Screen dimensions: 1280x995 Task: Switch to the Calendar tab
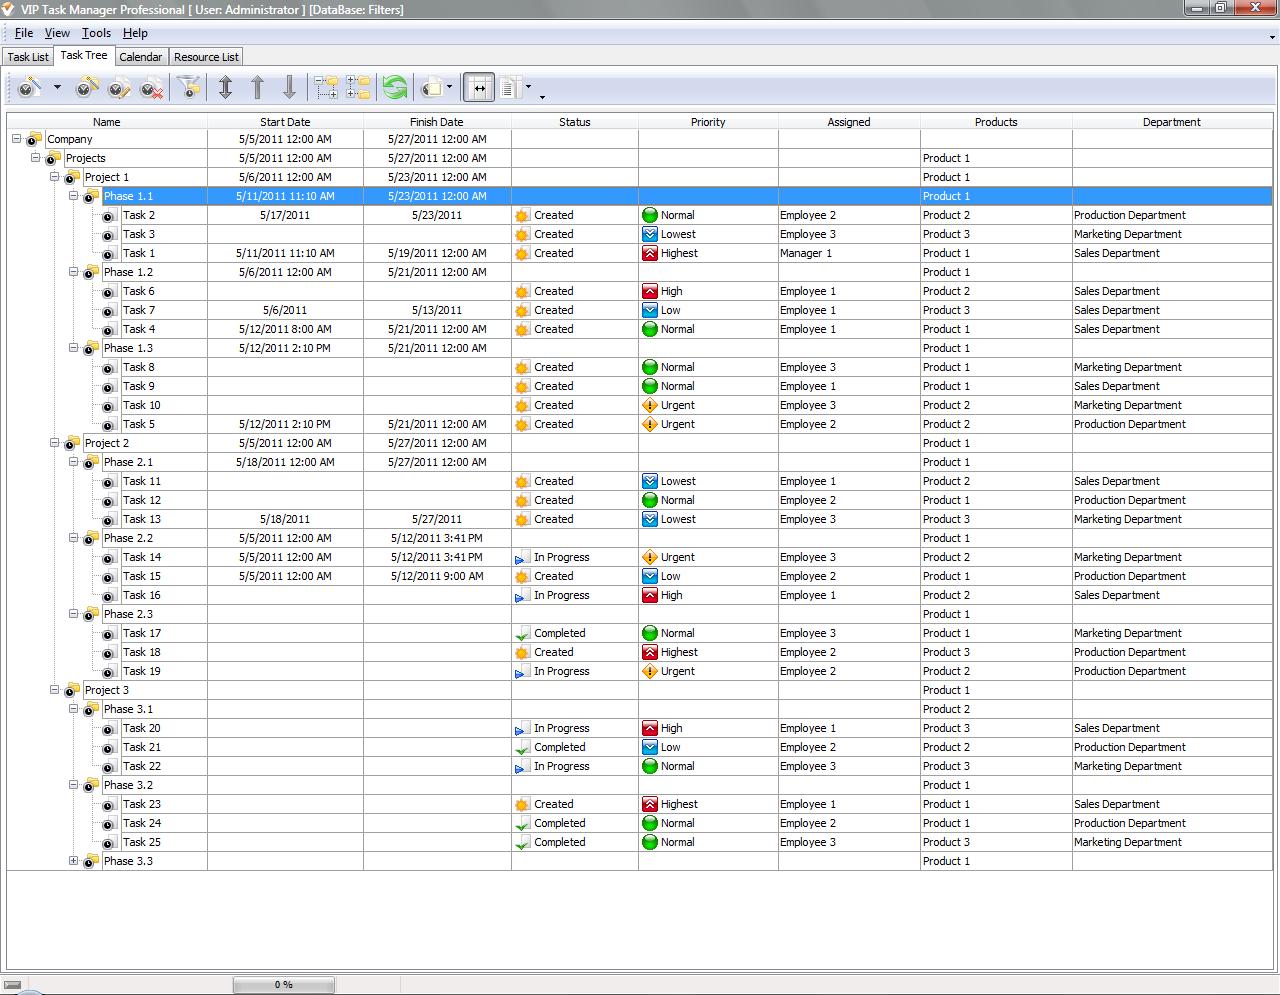140,57
